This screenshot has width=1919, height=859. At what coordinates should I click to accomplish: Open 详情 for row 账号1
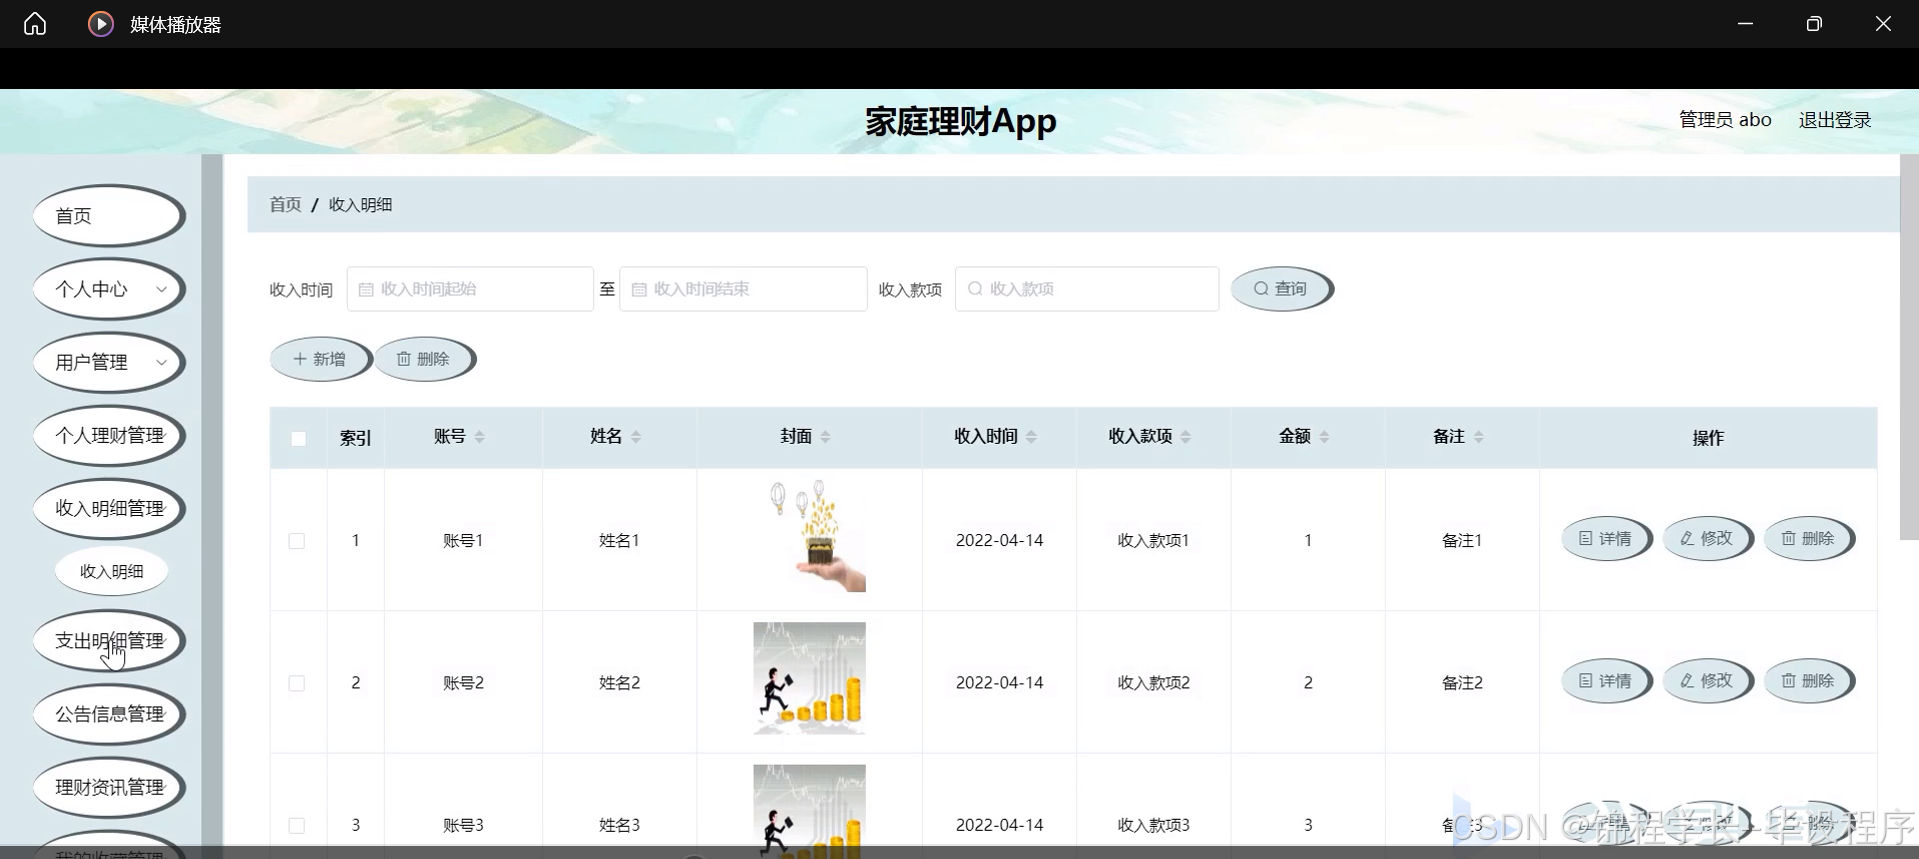(x=1606, y=539)
